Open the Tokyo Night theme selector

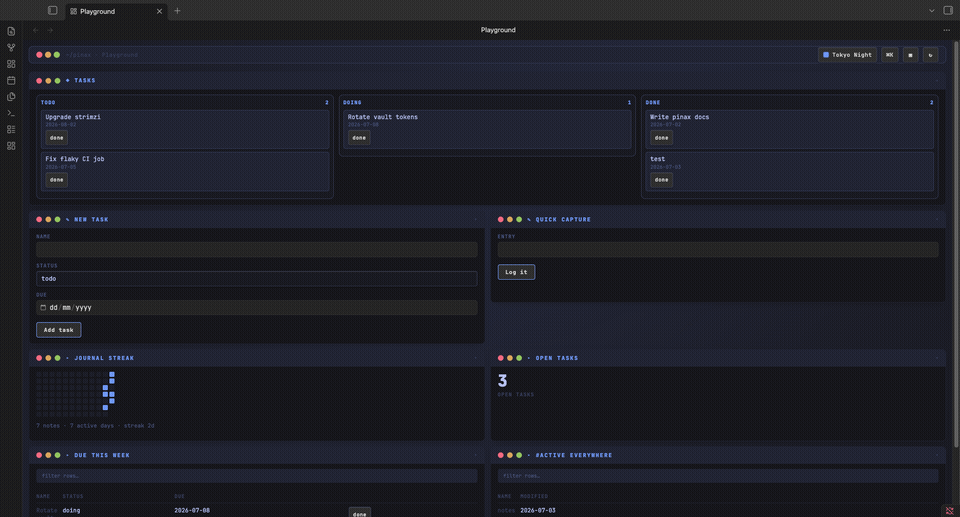847,55
